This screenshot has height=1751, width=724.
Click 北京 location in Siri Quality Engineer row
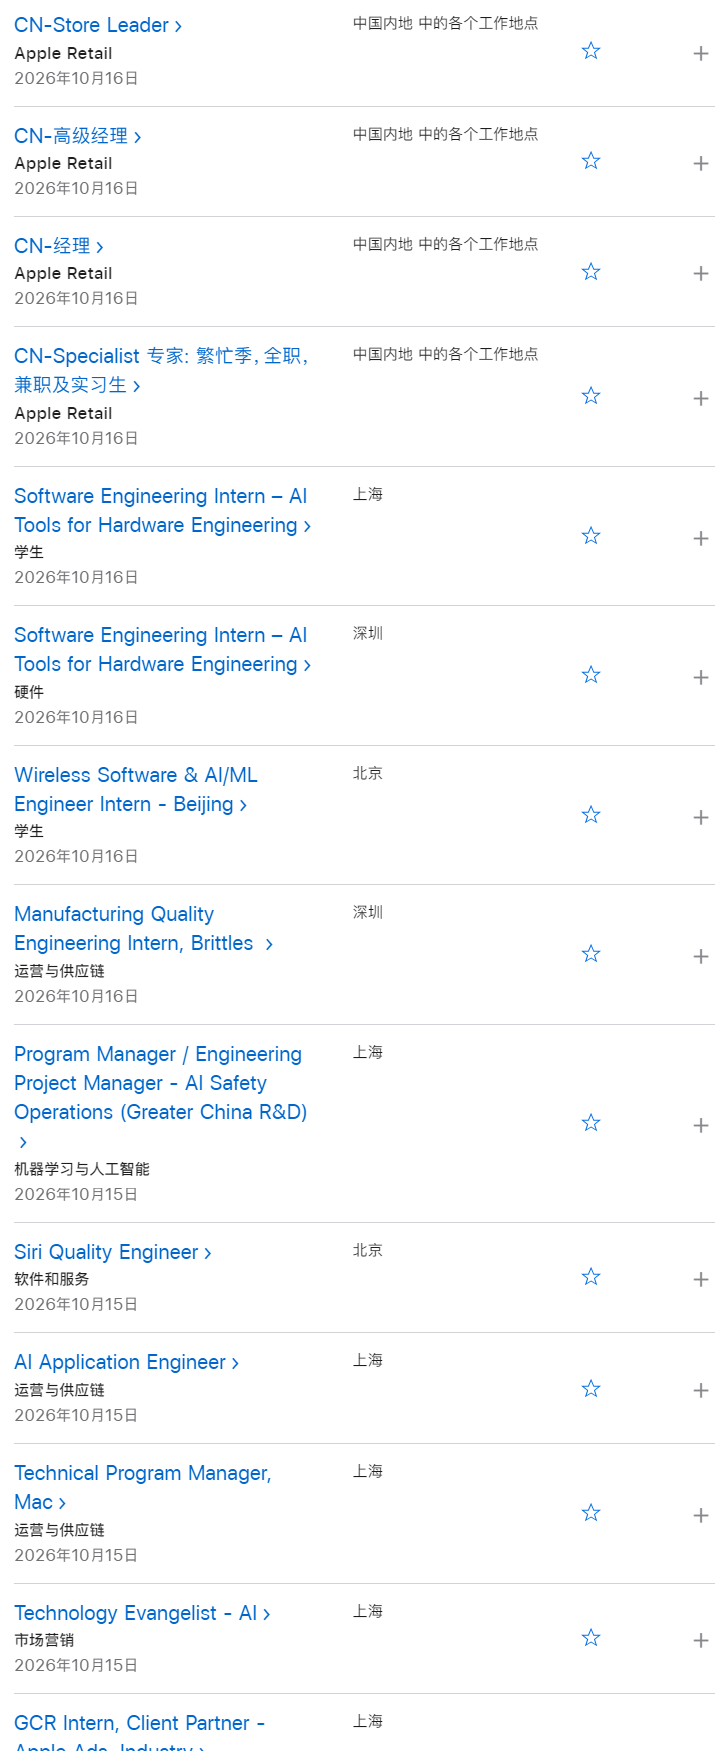coord(368,1250)
